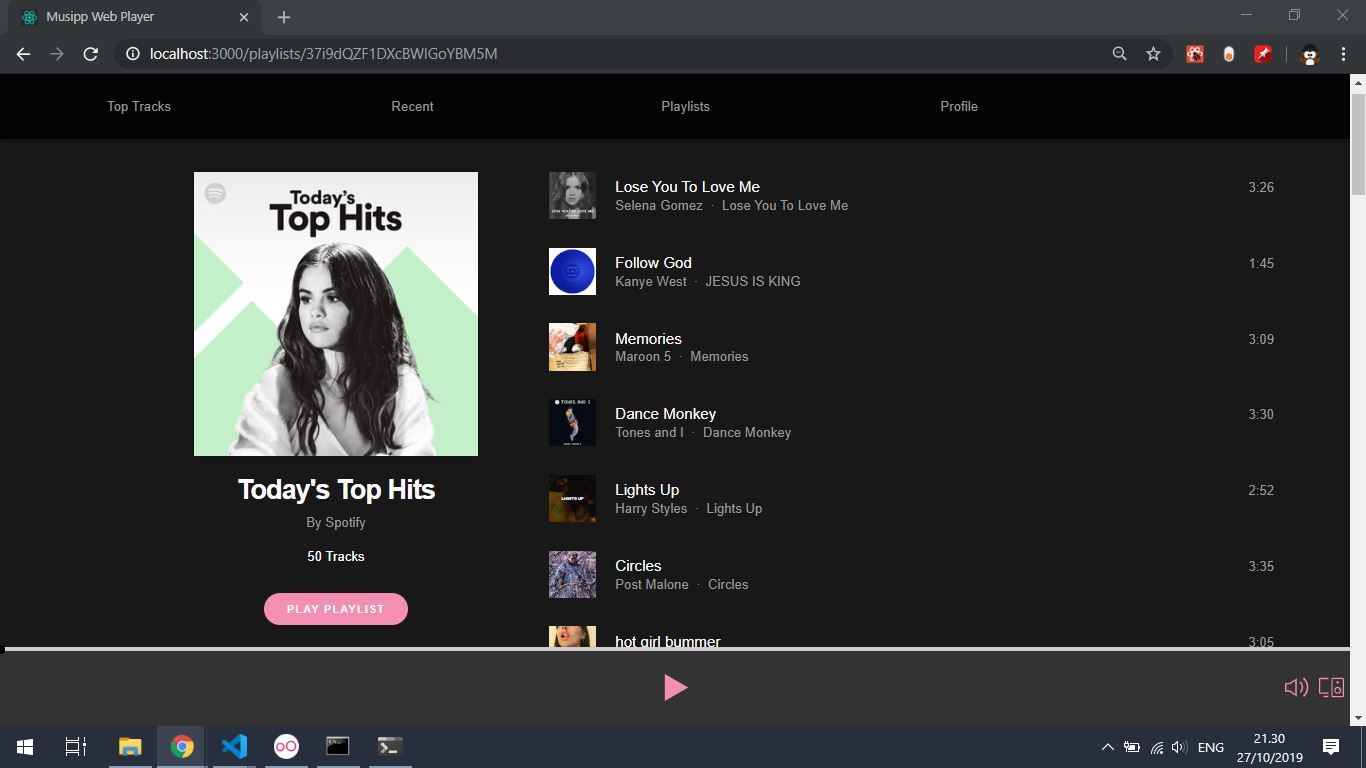Start playback with the pink play icon

coord(676,687)
